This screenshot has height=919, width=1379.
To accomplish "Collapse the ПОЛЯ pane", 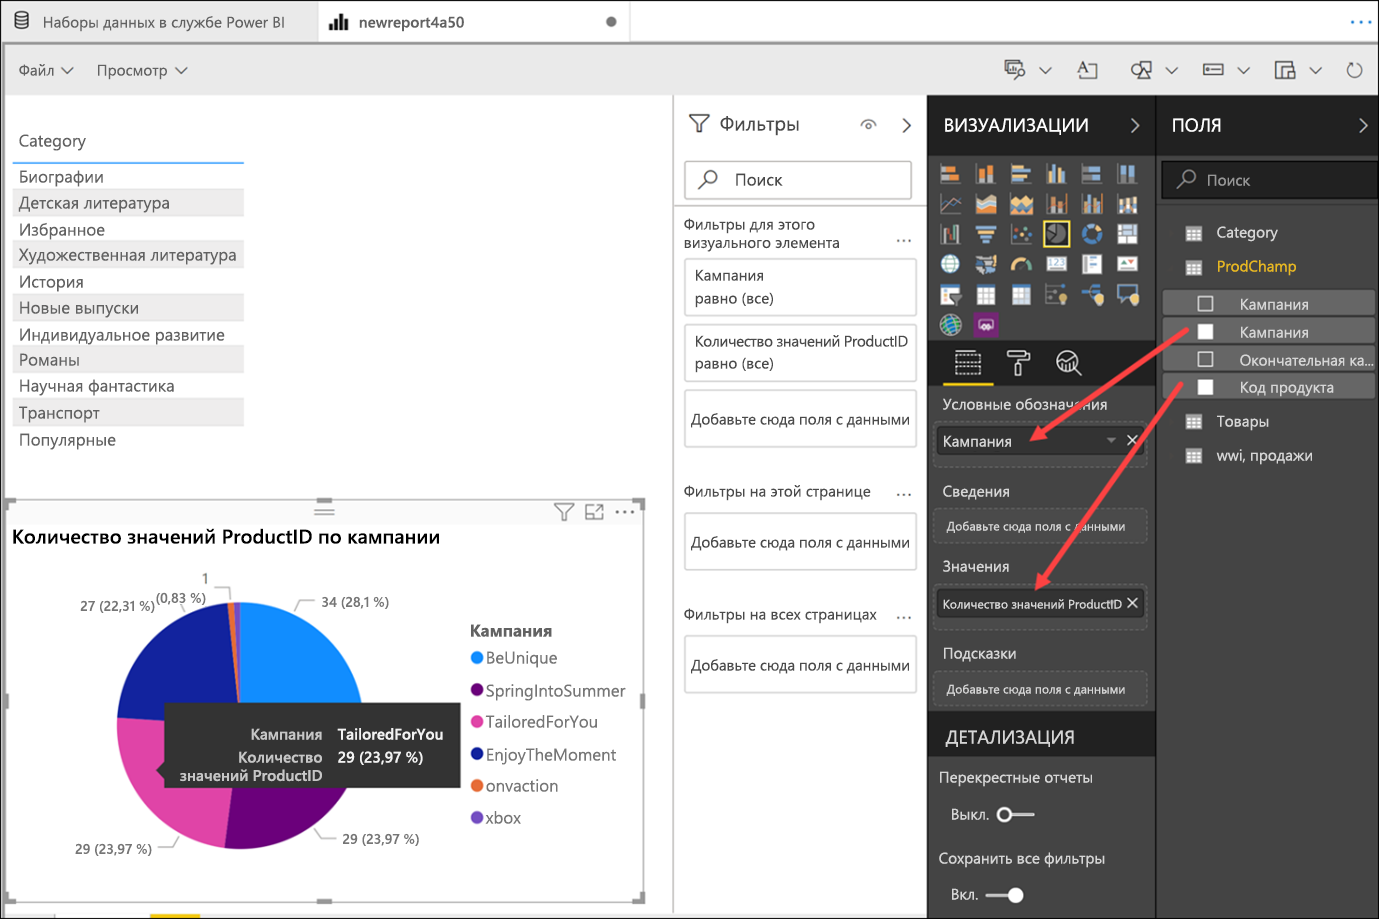I will tap(1363, 125).
